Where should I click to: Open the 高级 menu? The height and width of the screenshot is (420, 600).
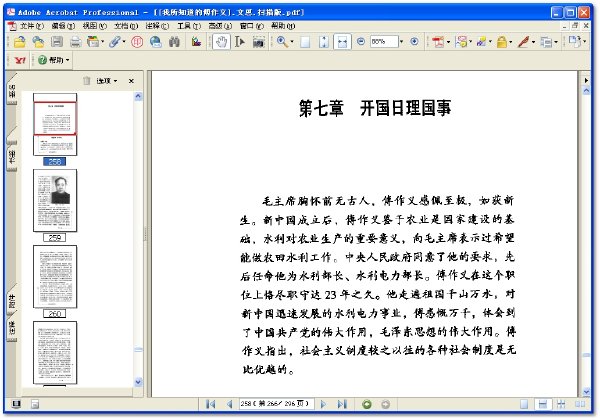tap(220, 26)
